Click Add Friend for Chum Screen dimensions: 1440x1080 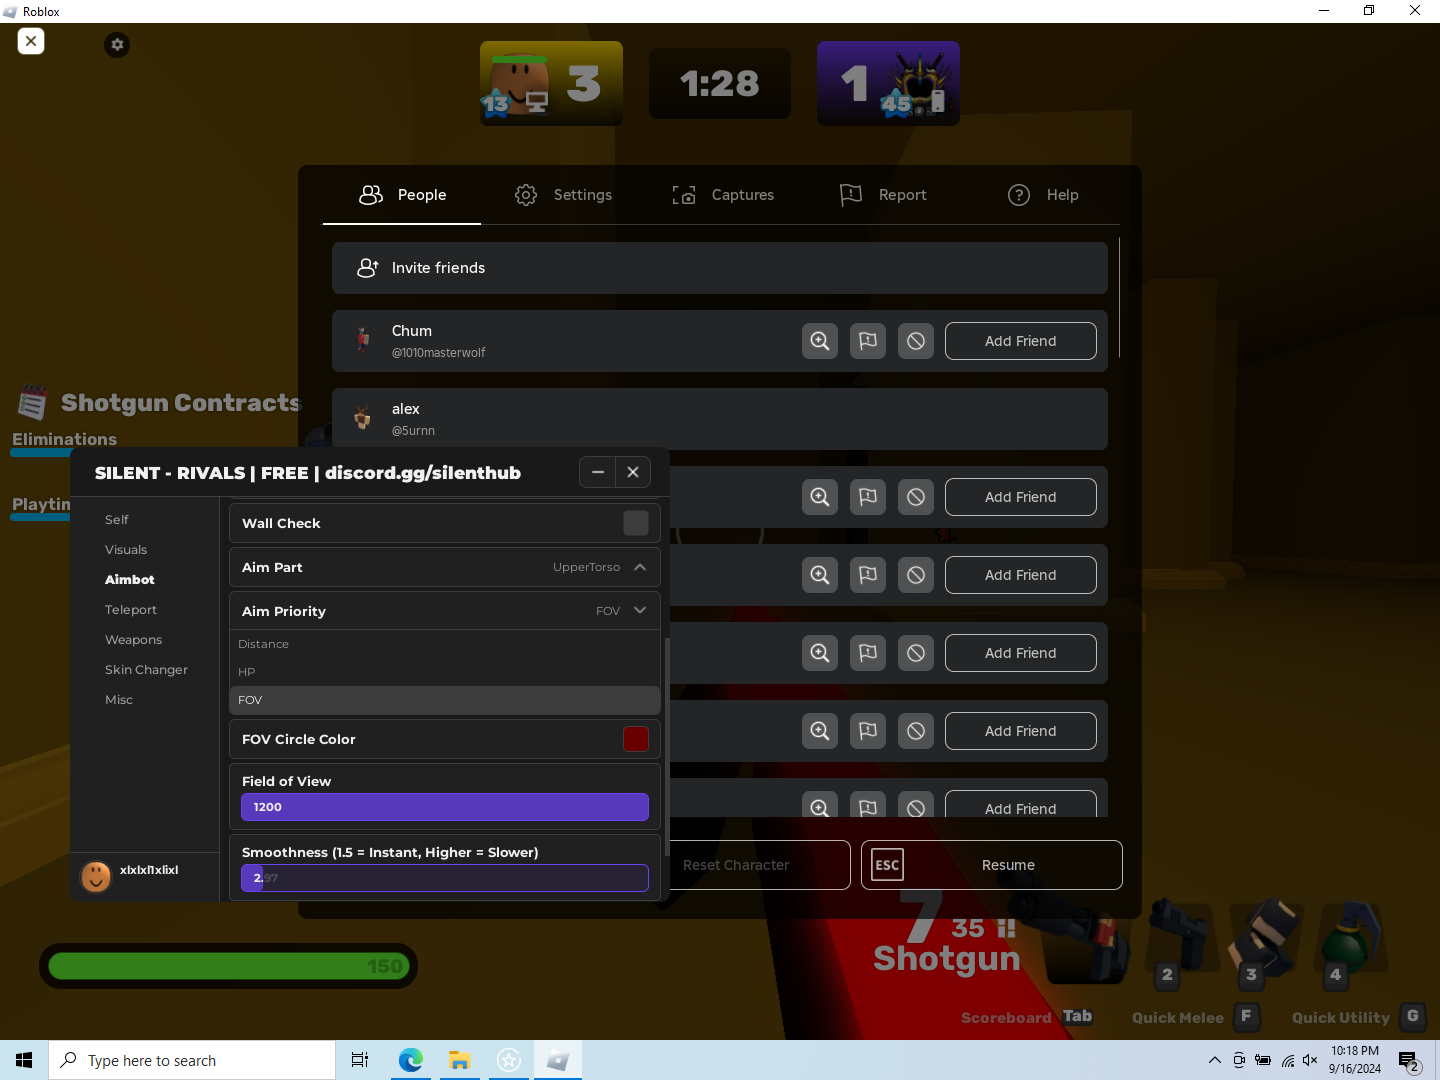pos(1021,341)
